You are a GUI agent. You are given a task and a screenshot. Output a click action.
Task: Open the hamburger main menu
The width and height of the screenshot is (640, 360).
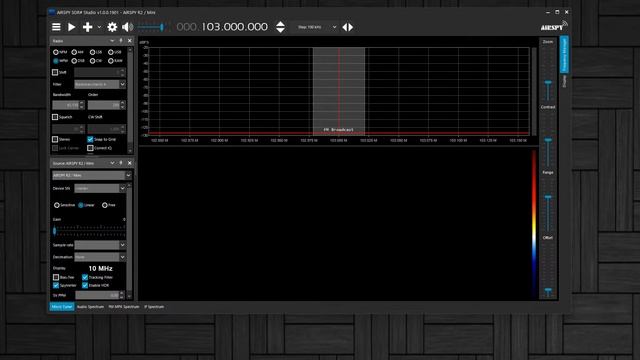pyautogui.click(x=56, y=27)
